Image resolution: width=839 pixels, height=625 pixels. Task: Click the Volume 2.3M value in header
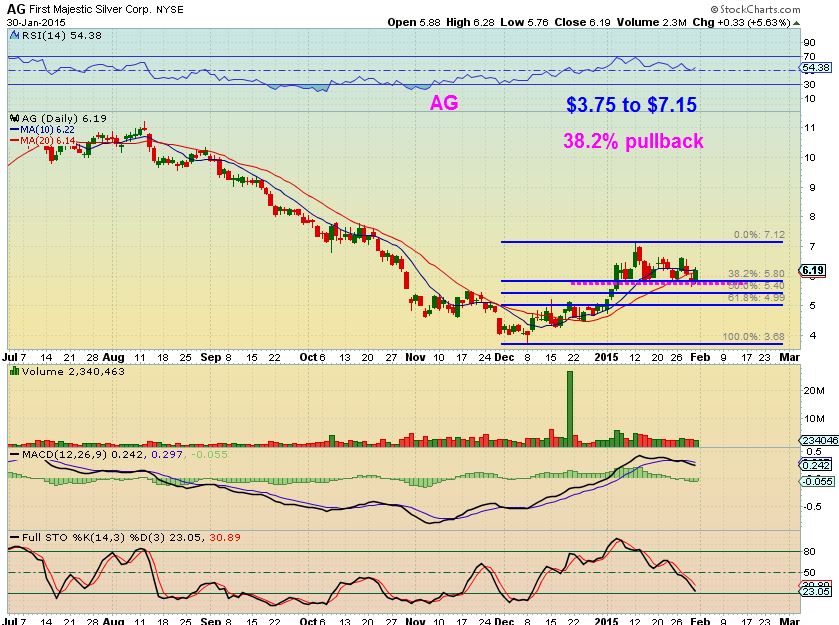click(x=651, y=22)
